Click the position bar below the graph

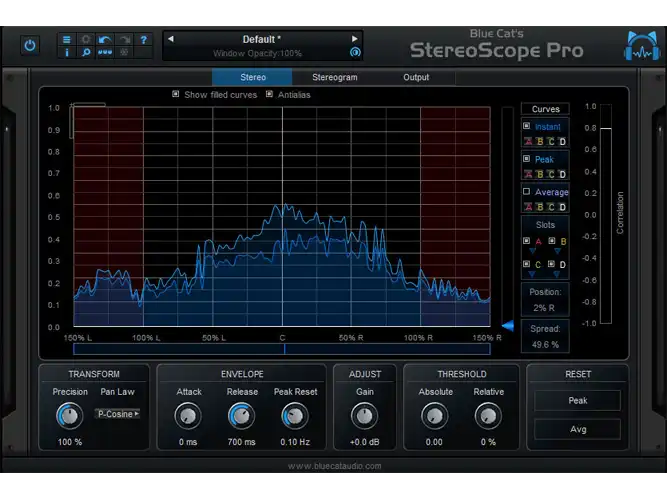[x=282, y=349]
